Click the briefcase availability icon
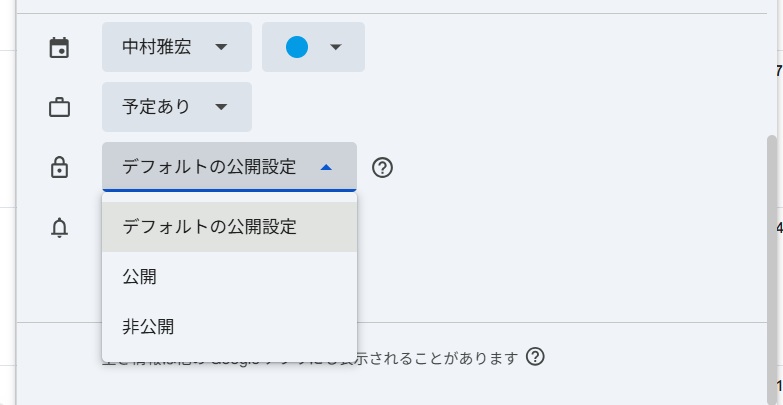Screen dimensions: 783x405 pos(60,107)
